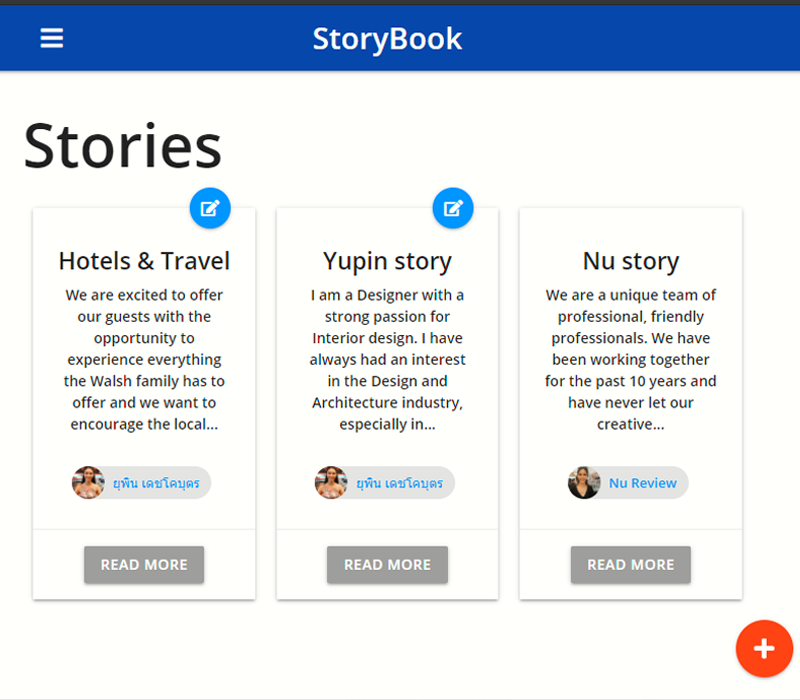Click the Yupin story card title
Image resolution: width=800 pixels, height=700 pixels.
[x=387, y=261]
